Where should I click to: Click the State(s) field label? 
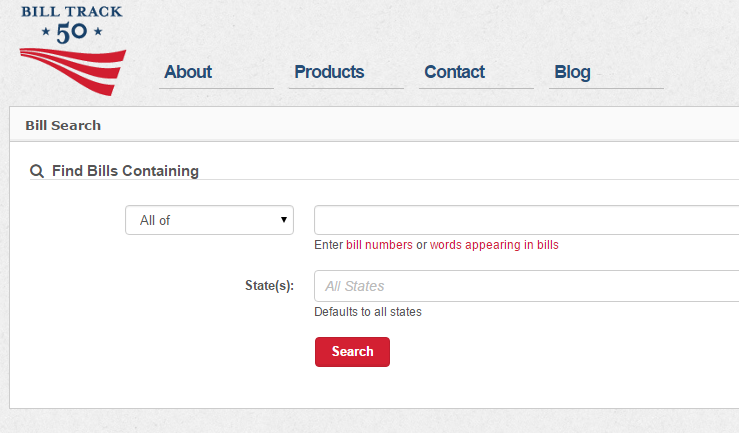tap(269, 286)
